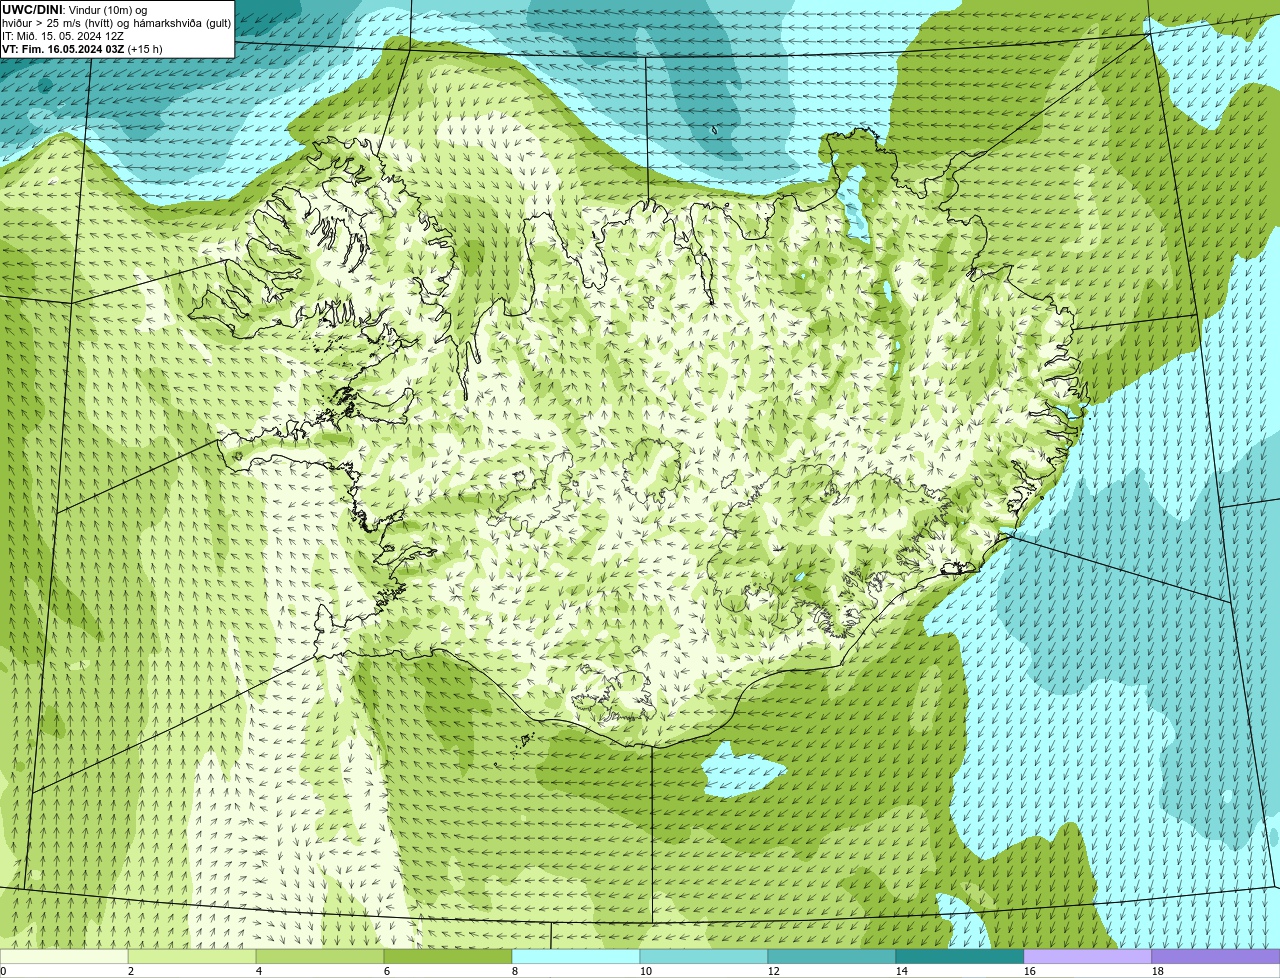Click the 'UWC/DINI: Vindur (10m) og' title line
Image resolution: width=1280 pixels, height=978 pixels.
coord(74,10)
